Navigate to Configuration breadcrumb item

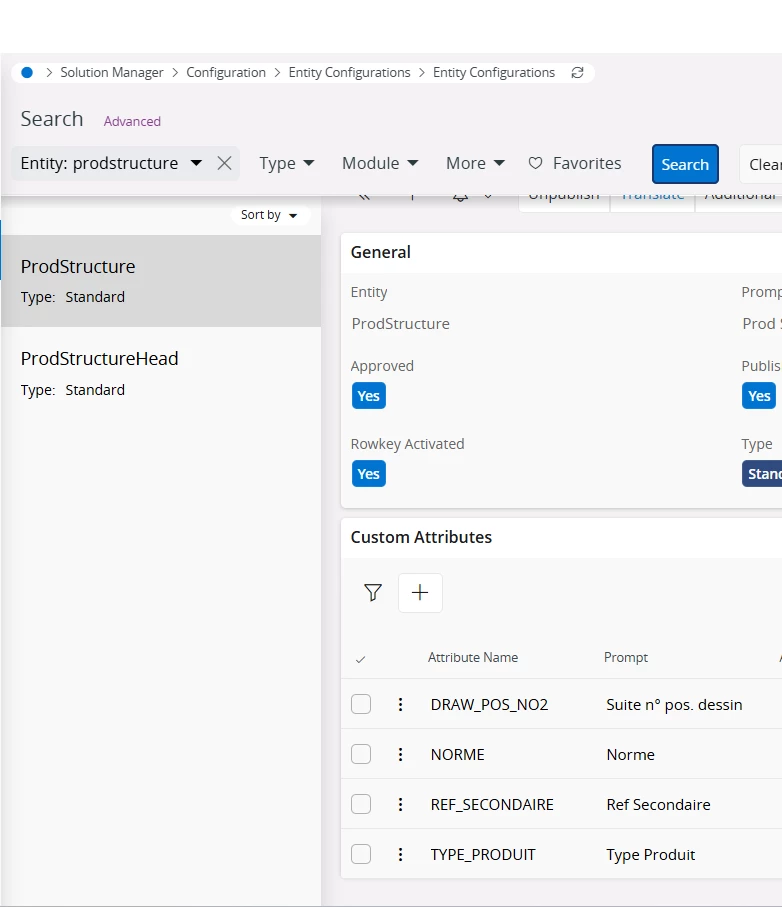point(226,73)
